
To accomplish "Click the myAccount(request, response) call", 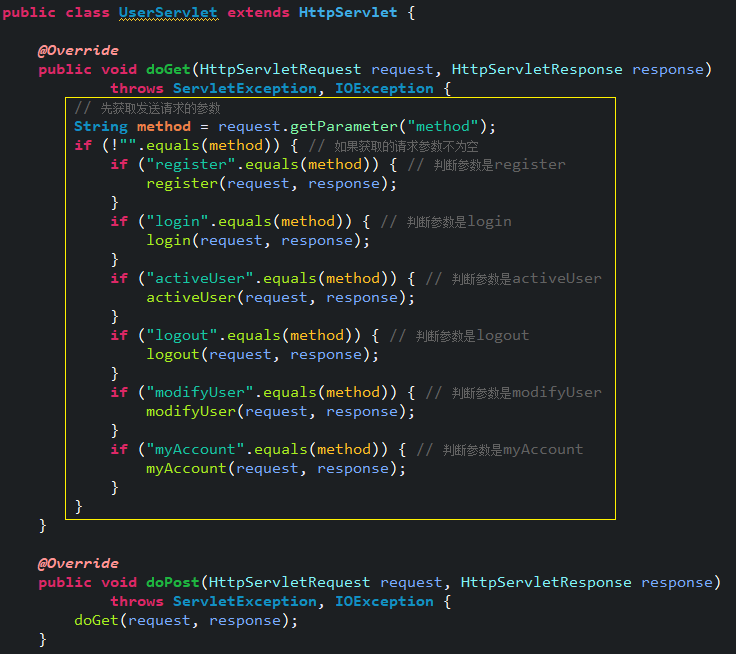I will [276, 469].
